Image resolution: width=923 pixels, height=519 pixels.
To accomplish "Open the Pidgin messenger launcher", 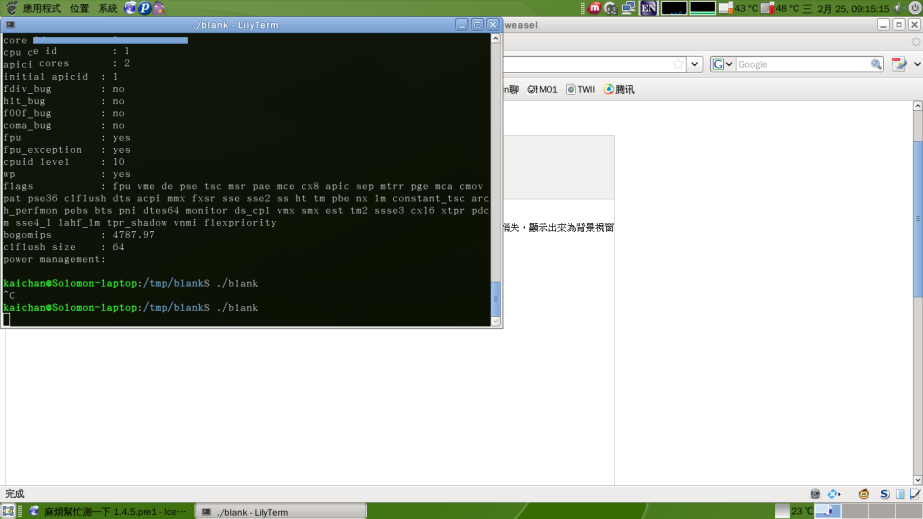I will pyautogui.click(x=158, y=8).
